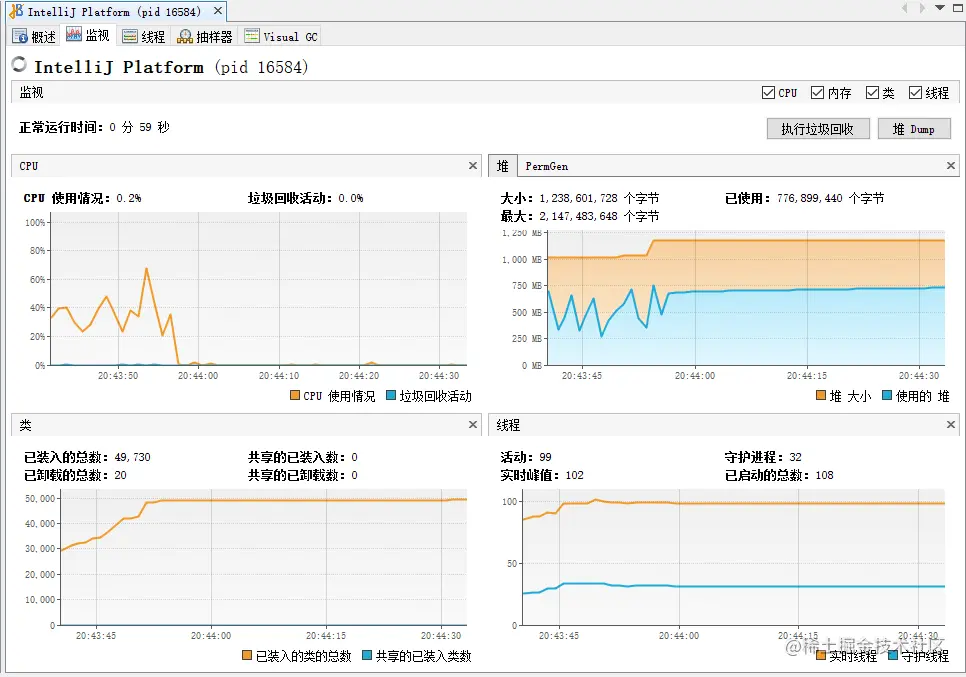
Task: Uncheck the CPU checkbox
Action: coord(768,92)
